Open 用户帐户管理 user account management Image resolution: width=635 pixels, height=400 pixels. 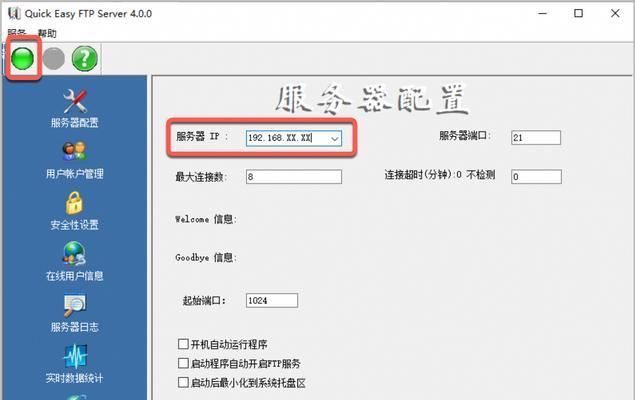click(75, 160)
